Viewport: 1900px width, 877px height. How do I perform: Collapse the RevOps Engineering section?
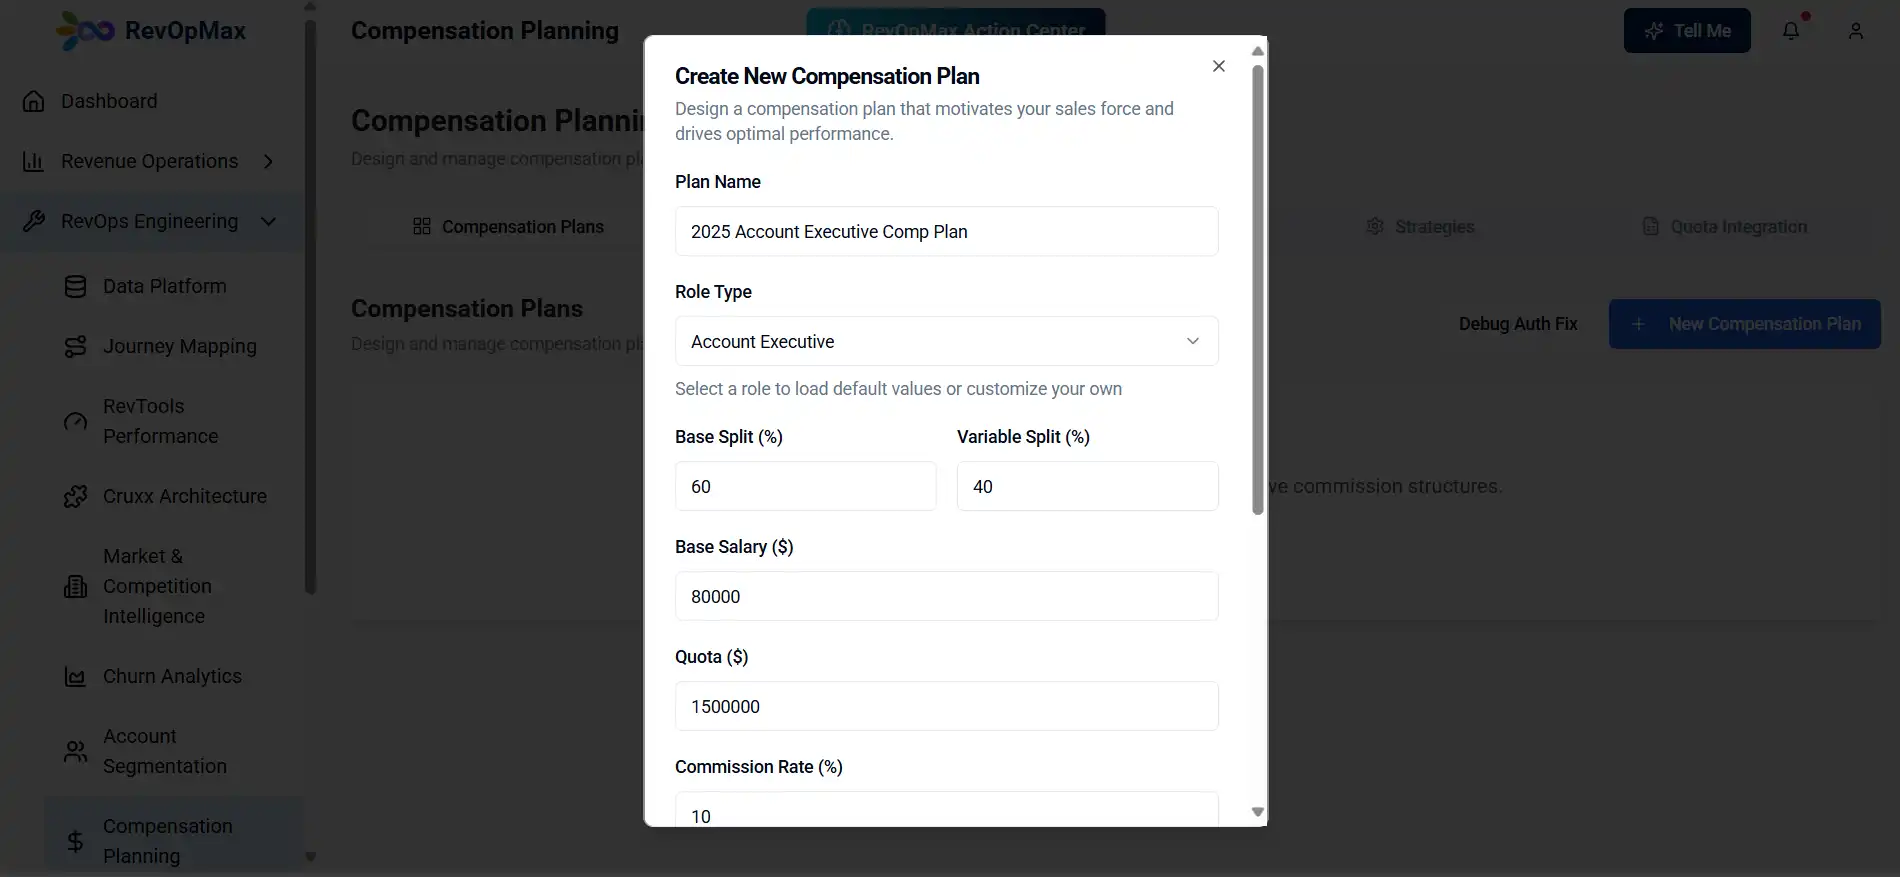(268, 221)
